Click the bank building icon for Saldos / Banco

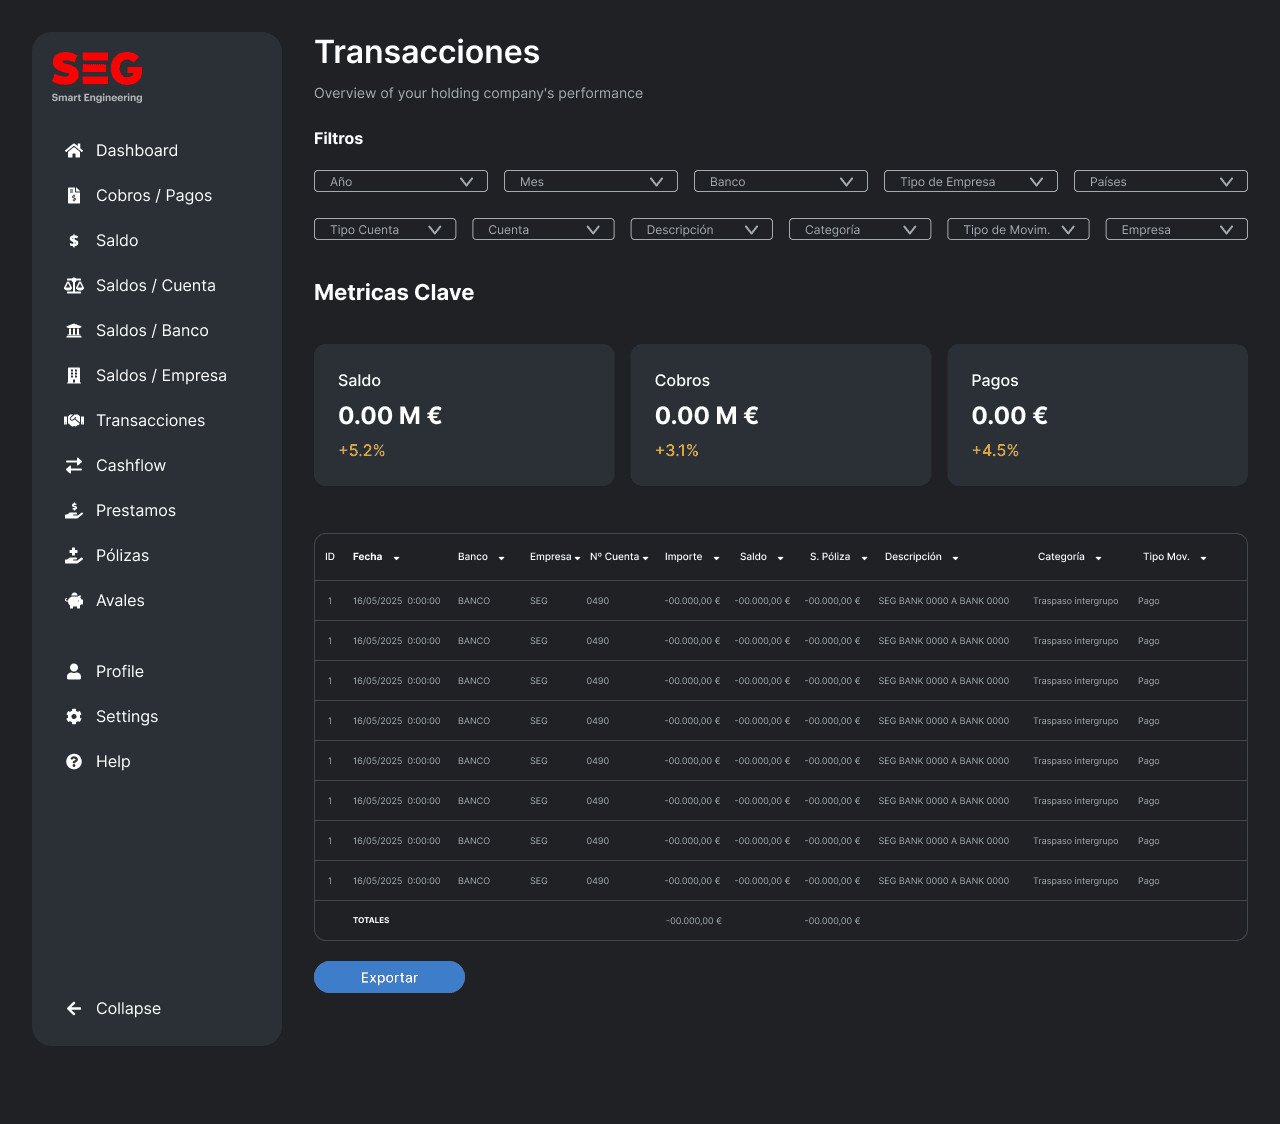click(x=74, y=331)
